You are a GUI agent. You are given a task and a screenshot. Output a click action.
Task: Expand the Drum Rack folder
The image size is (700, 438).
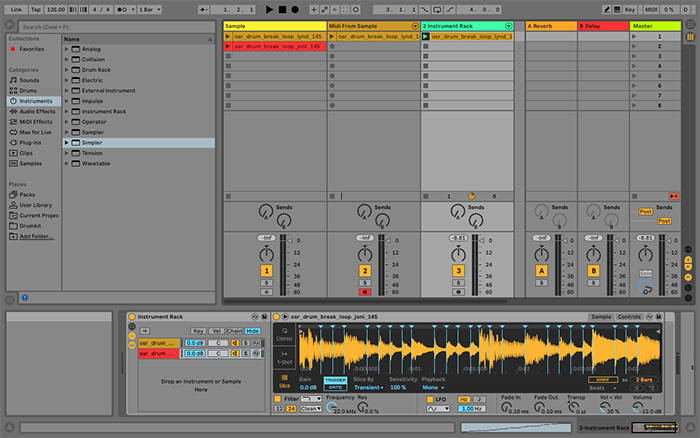(x=67, y=70)
